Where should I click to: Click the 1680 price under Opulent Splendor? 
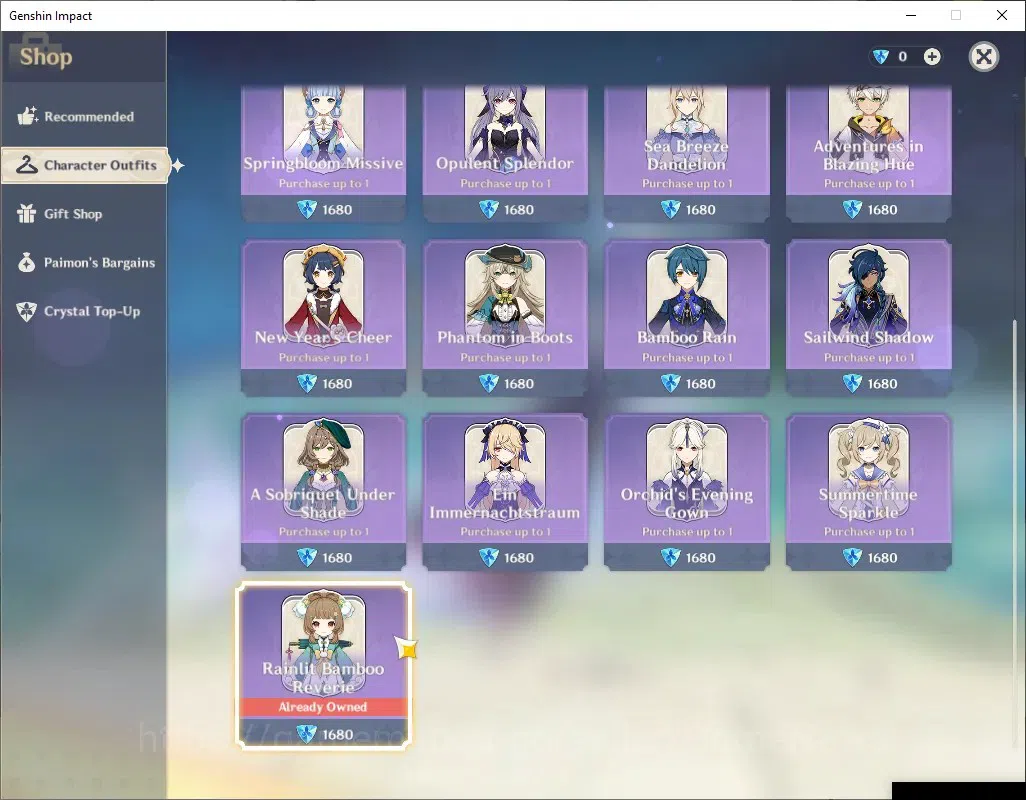519,210
